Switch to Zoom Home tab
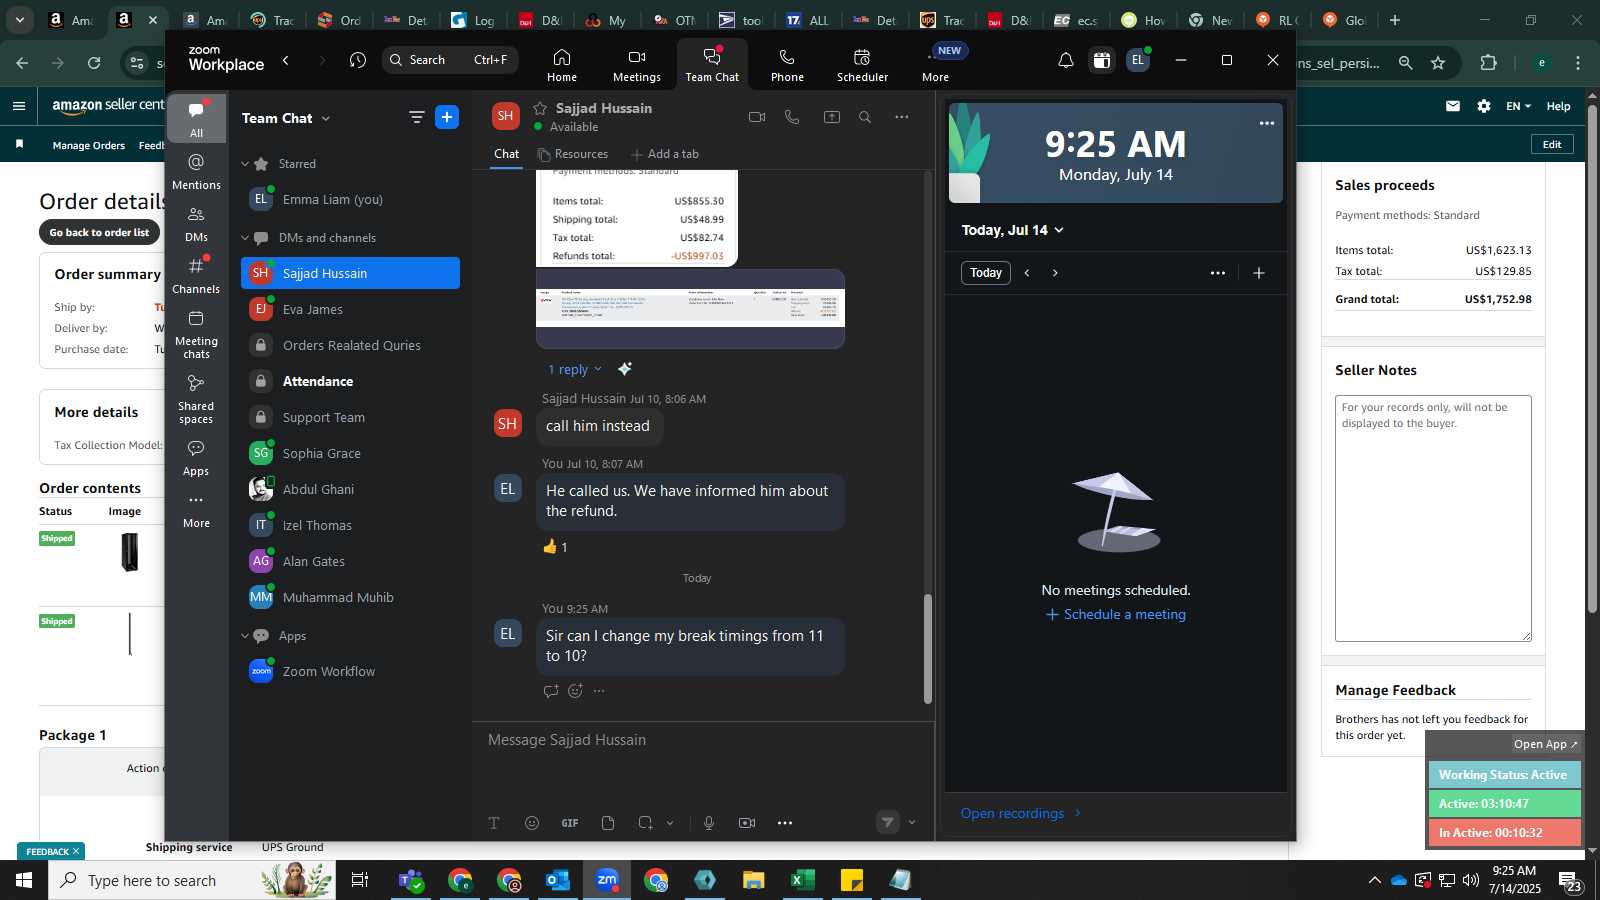The height and width of the screenshot is (900, 1600). 562,65
